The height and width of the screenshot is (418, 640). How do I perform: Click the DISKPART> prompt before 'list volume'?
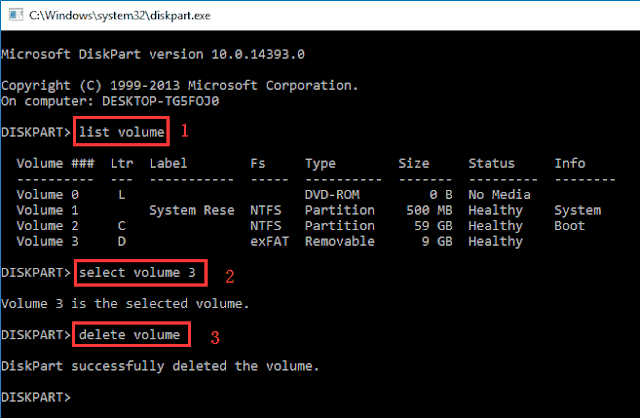pos(36,132)
